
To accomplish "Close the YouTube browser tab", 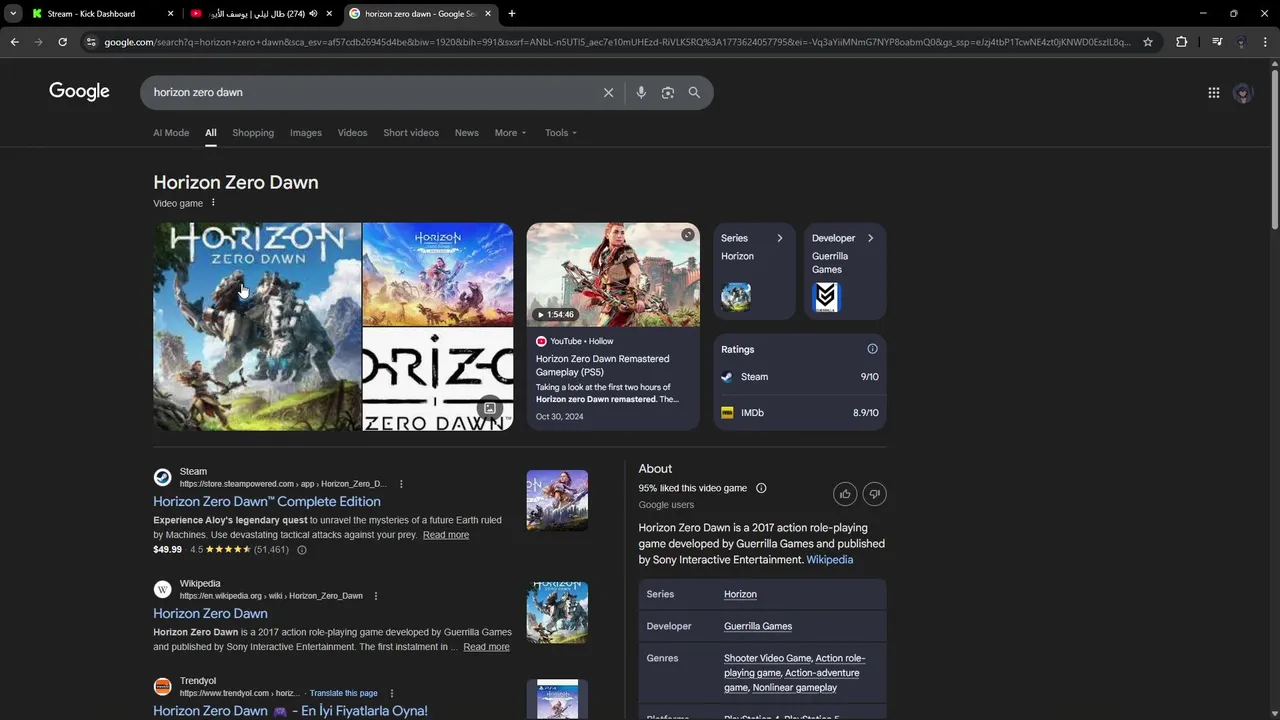I will click(x=329, y=14).
